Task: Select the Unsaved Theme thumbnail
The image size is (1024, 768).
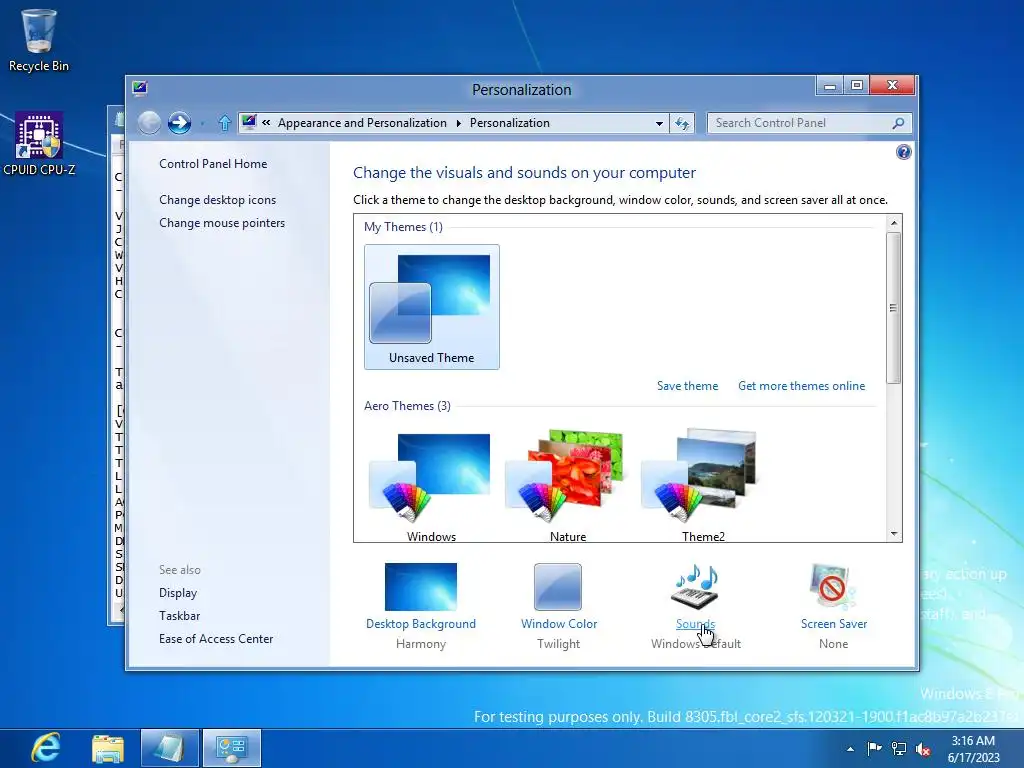Action: pyautogui.click(x=432, y=307)
